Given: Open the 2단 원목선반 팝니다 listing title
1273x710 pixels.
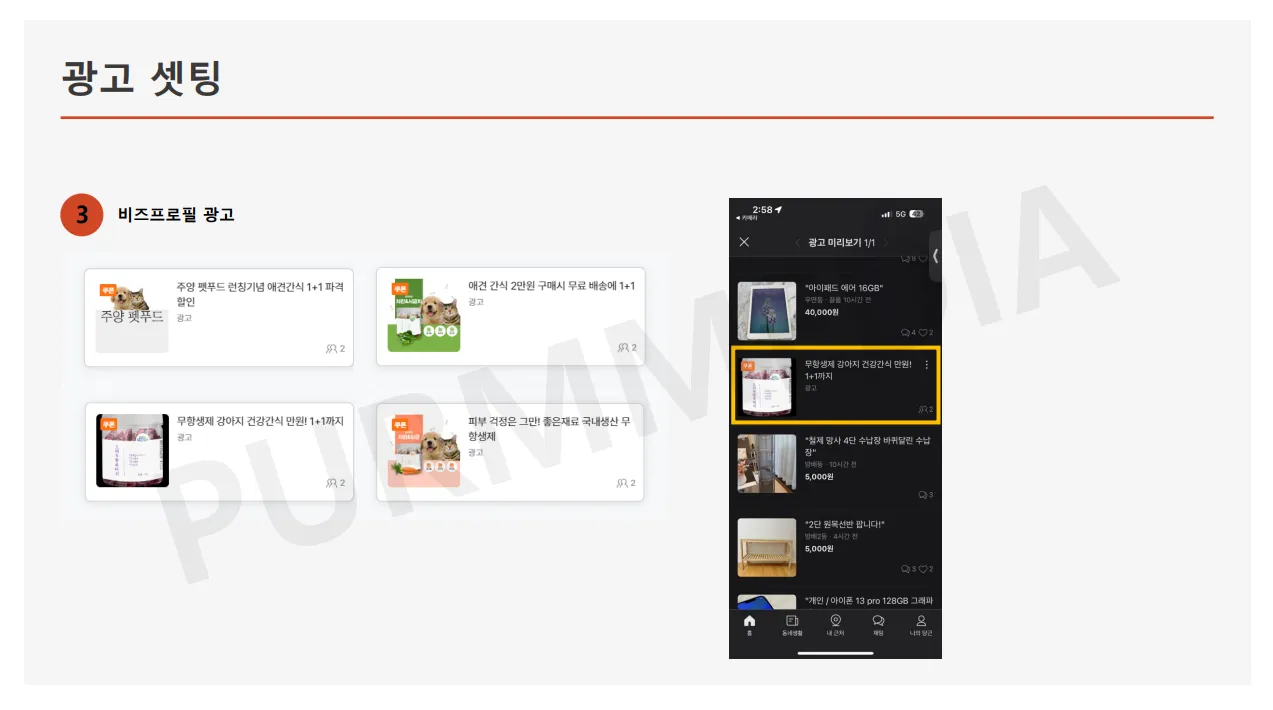Looking at the screenshot, I should coord(845,524).
